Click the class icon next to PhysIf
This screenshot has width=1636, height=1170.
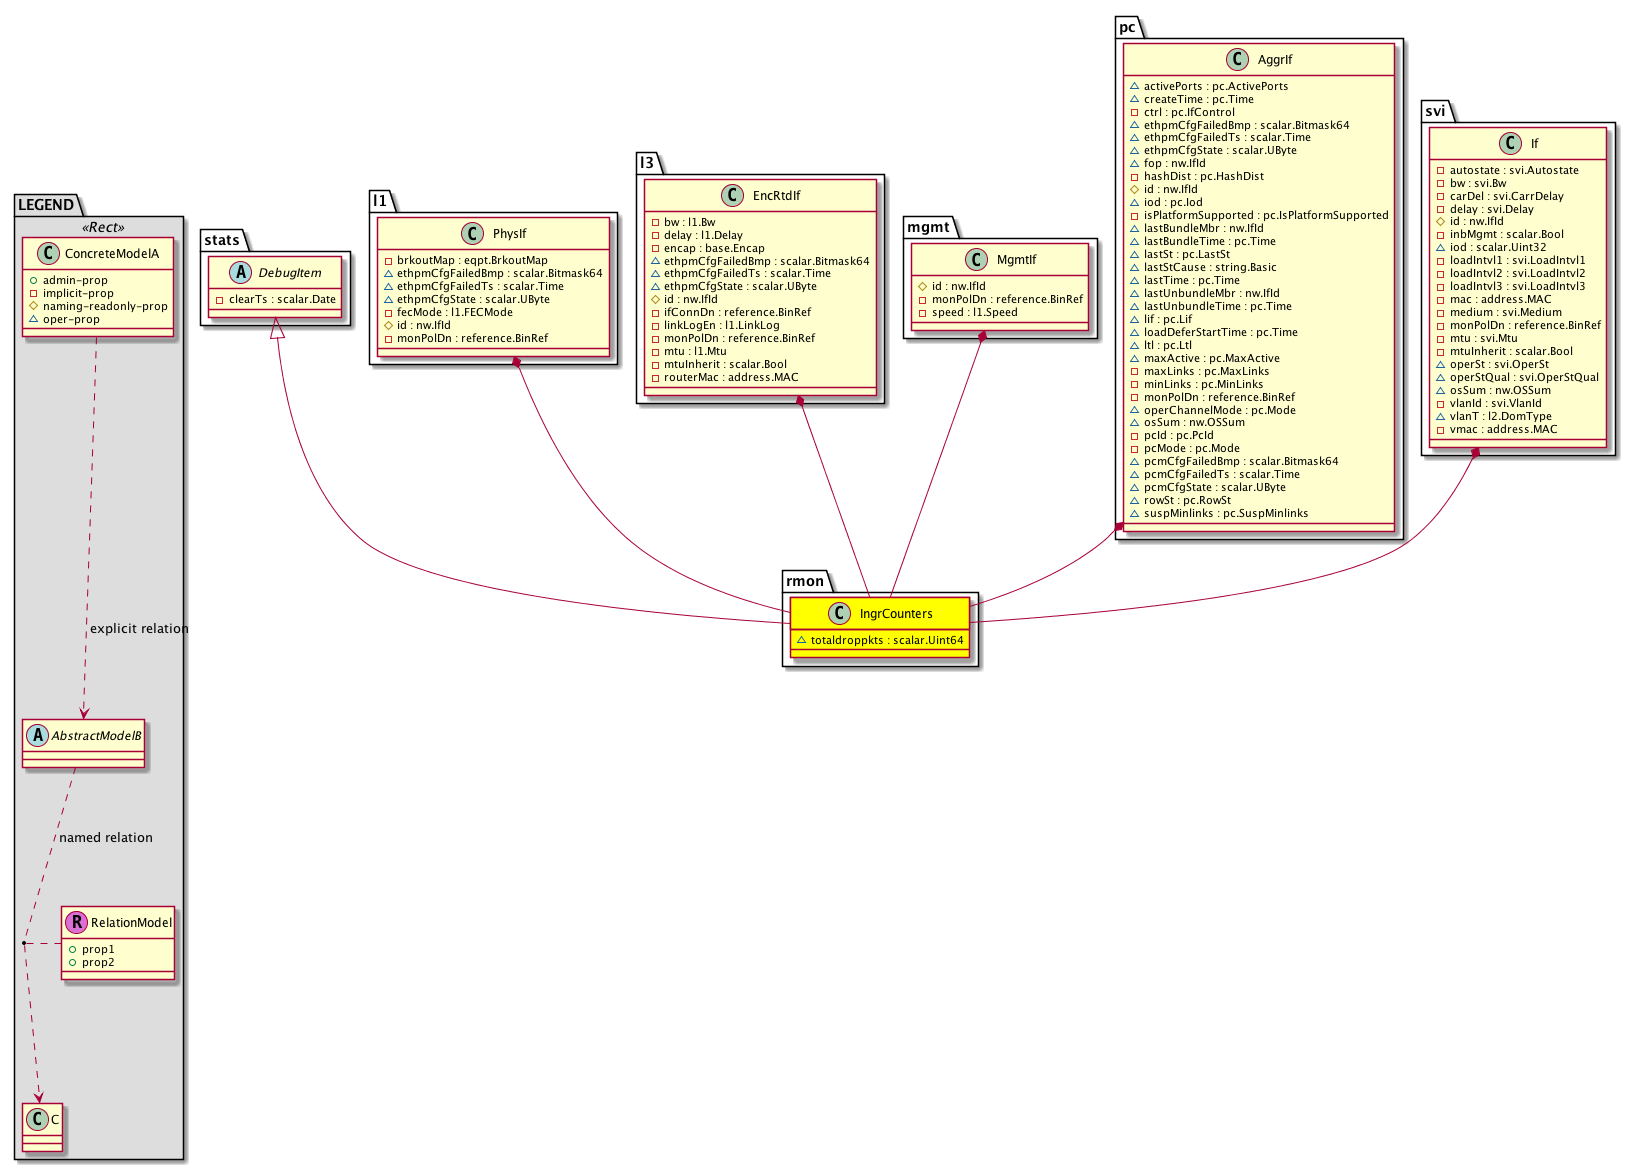[473, 234]
